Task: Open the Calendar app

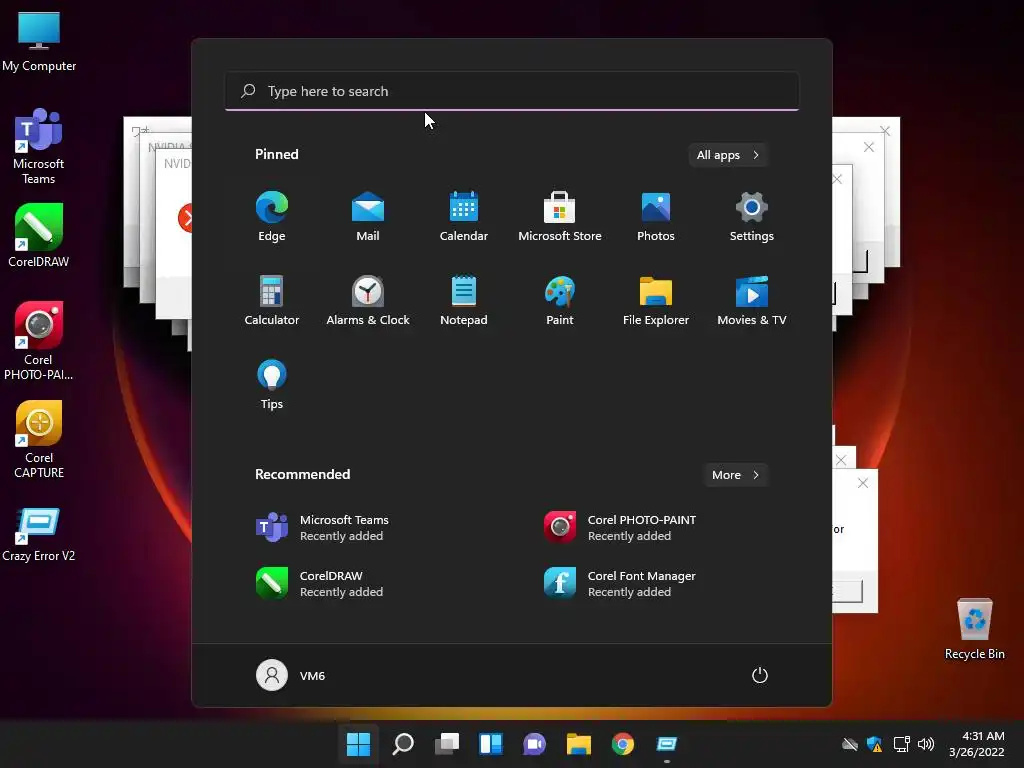Action: click(x=464, y=216)
